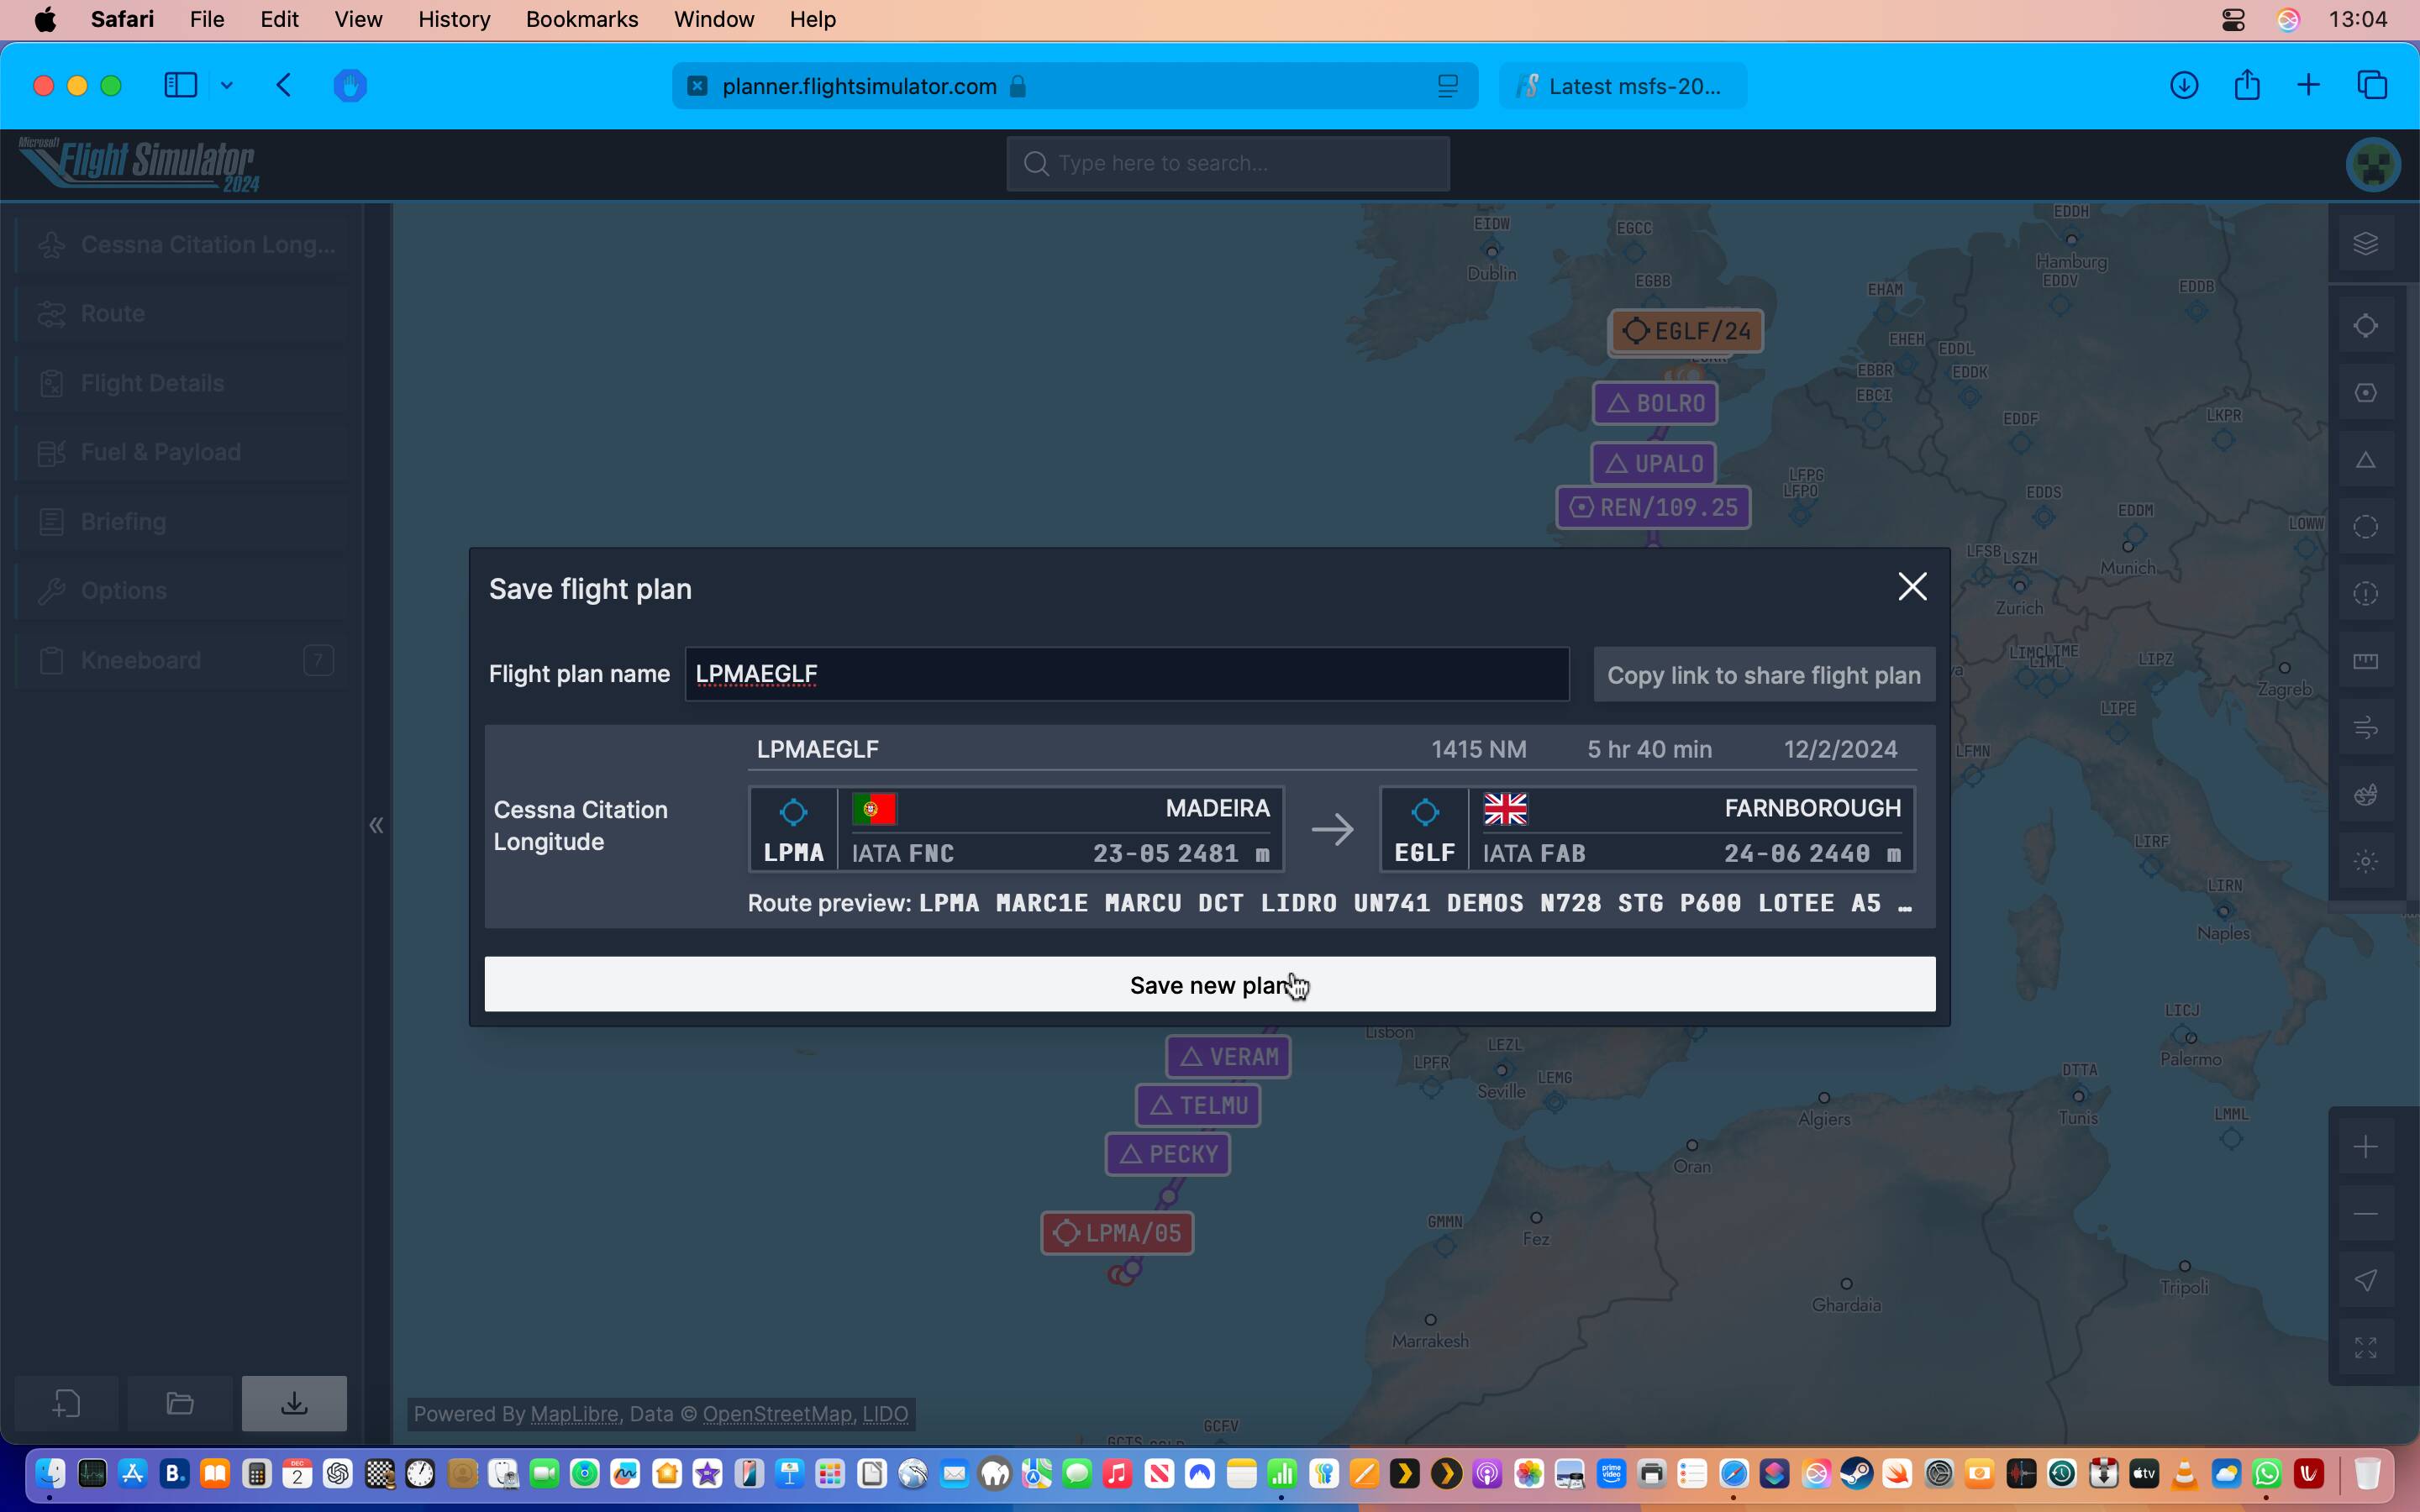The height and width of the screenshot is (1512, 2420).
Task: Toggle the collapse sidebar arrow button
Action: [x=376, y=824]
